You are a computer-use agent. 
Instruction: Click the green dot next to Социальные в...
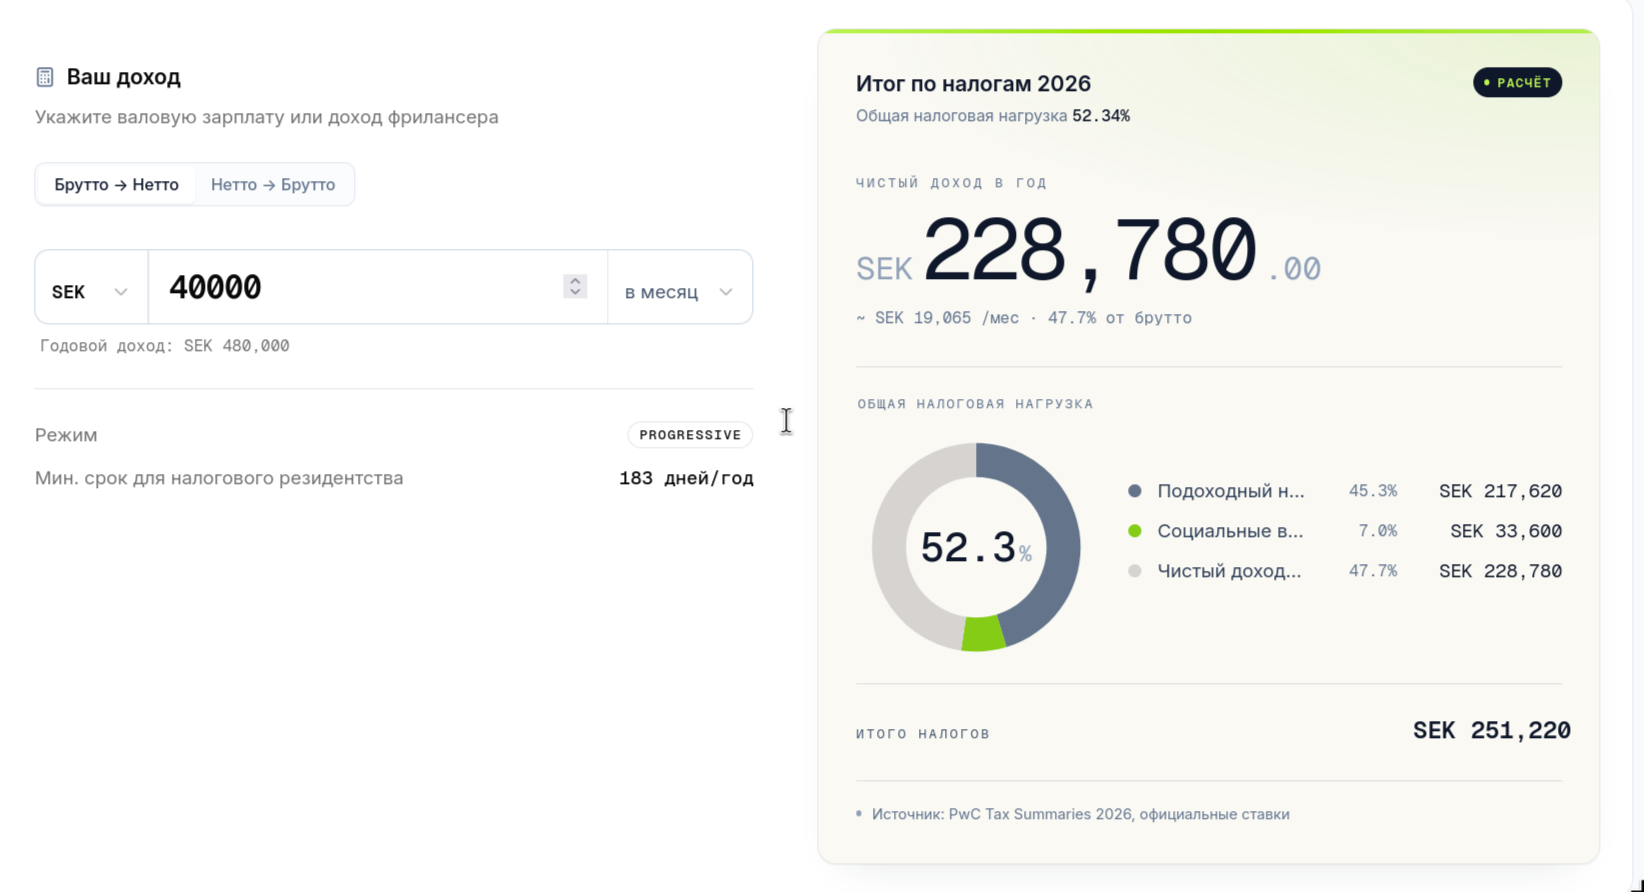(x=1134, y=531)
